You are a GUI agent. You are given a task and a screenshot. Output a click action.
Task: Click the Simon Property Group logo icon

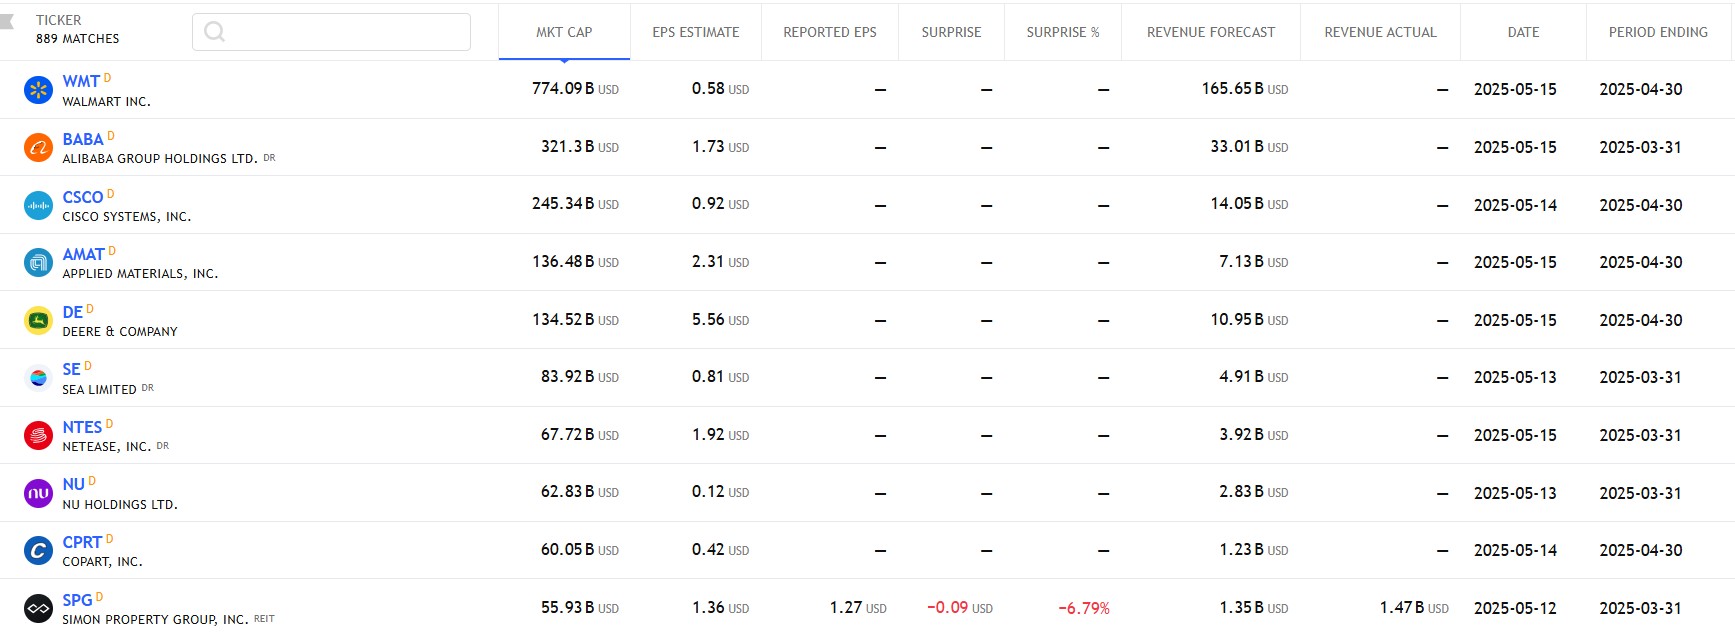(38, 608)
